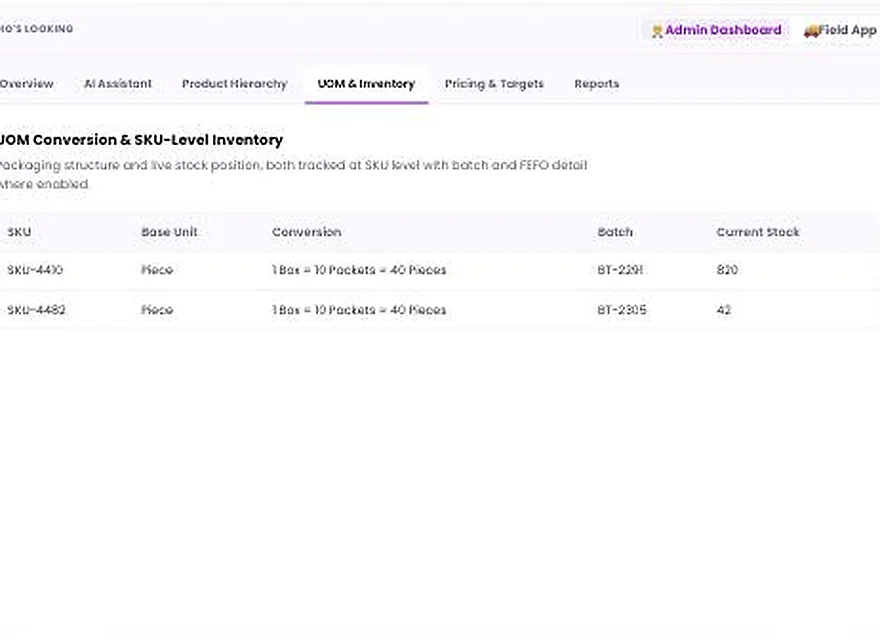Go to the Product Hierarchy tab
Screen dimensions: 880x640
(x=235, y=84)
